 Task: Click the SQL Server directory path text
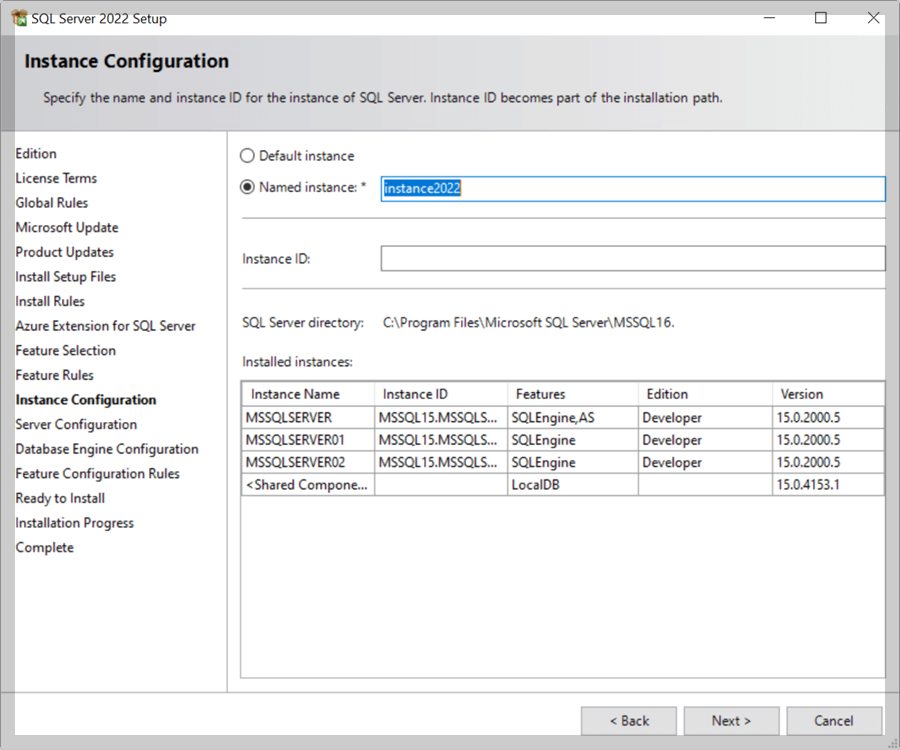coord(529,322)
